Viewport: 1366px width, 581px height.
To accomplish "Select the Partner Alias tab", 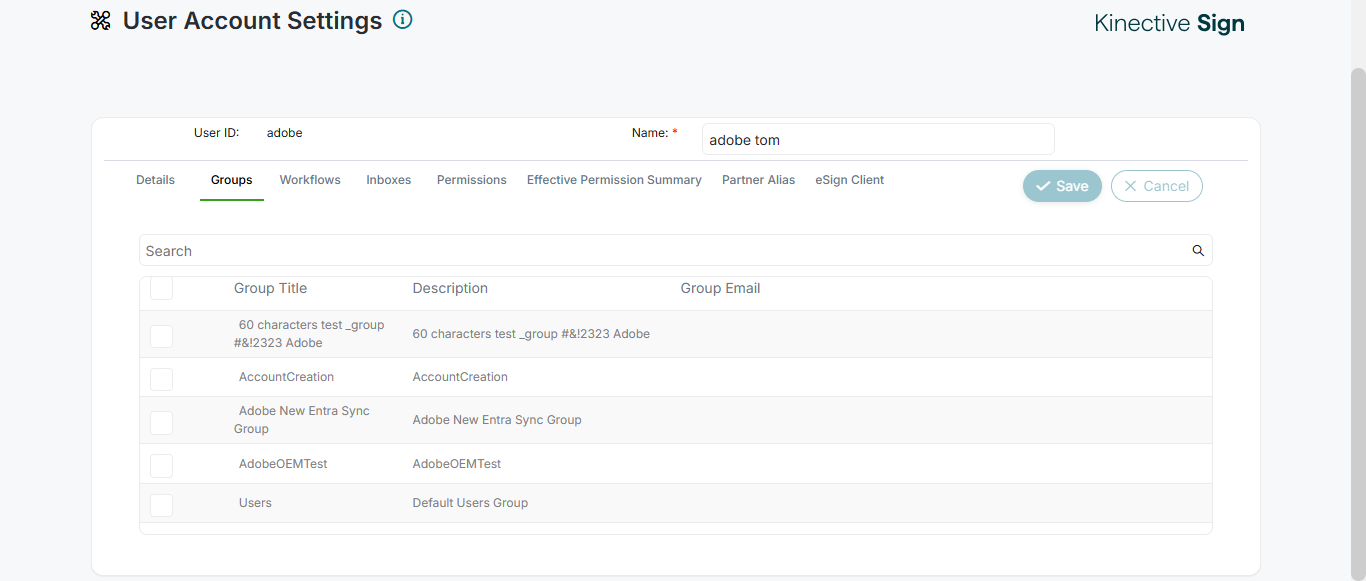I will pyautogui.click(x=759, y=180).
